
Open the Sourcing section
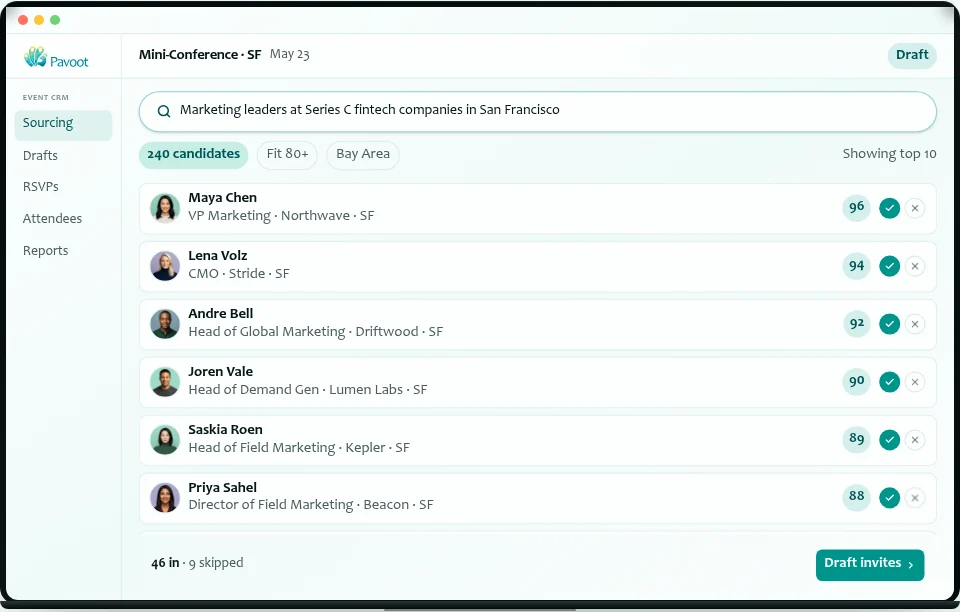click(63, 124)
